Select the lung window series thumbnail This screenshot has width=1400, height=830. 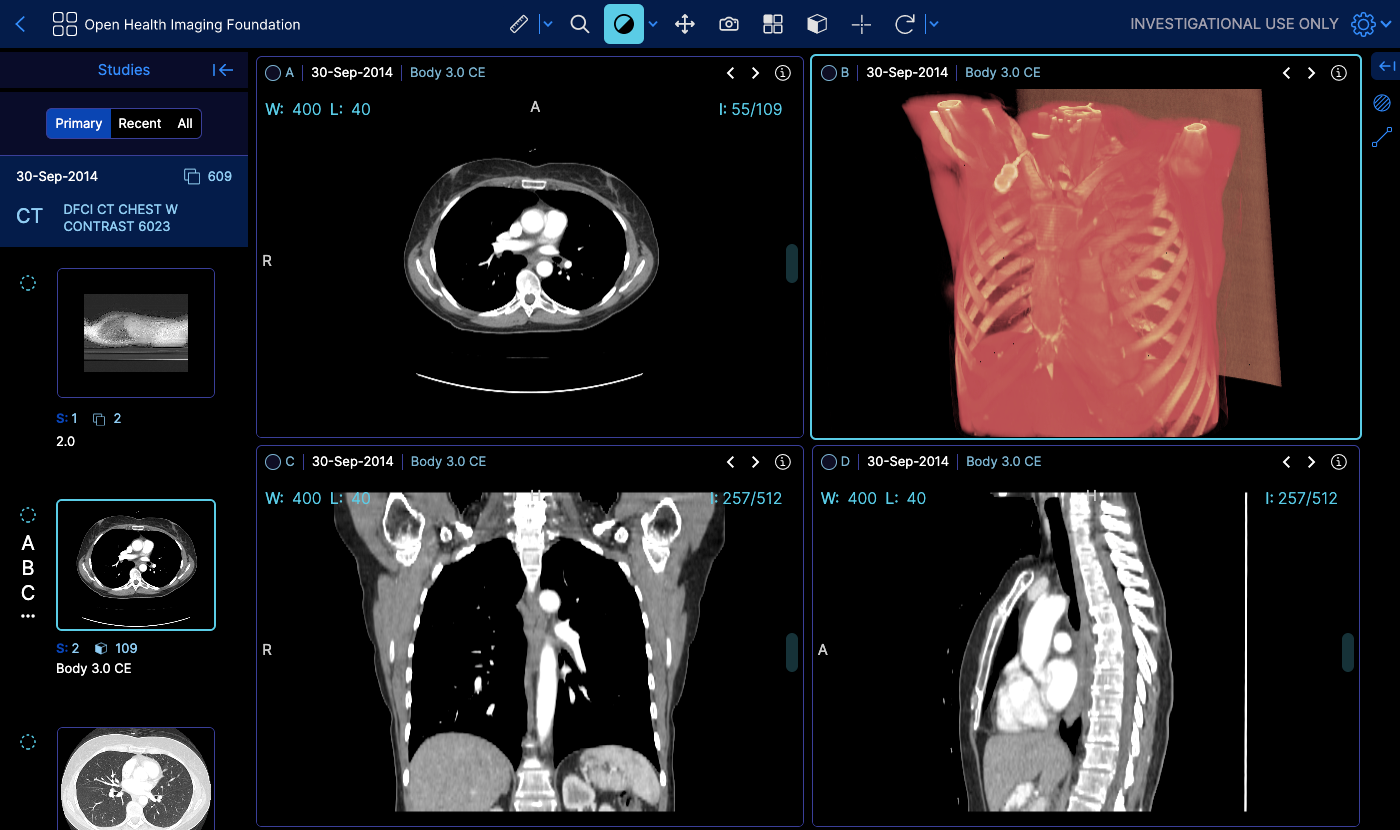coord(136,778)
